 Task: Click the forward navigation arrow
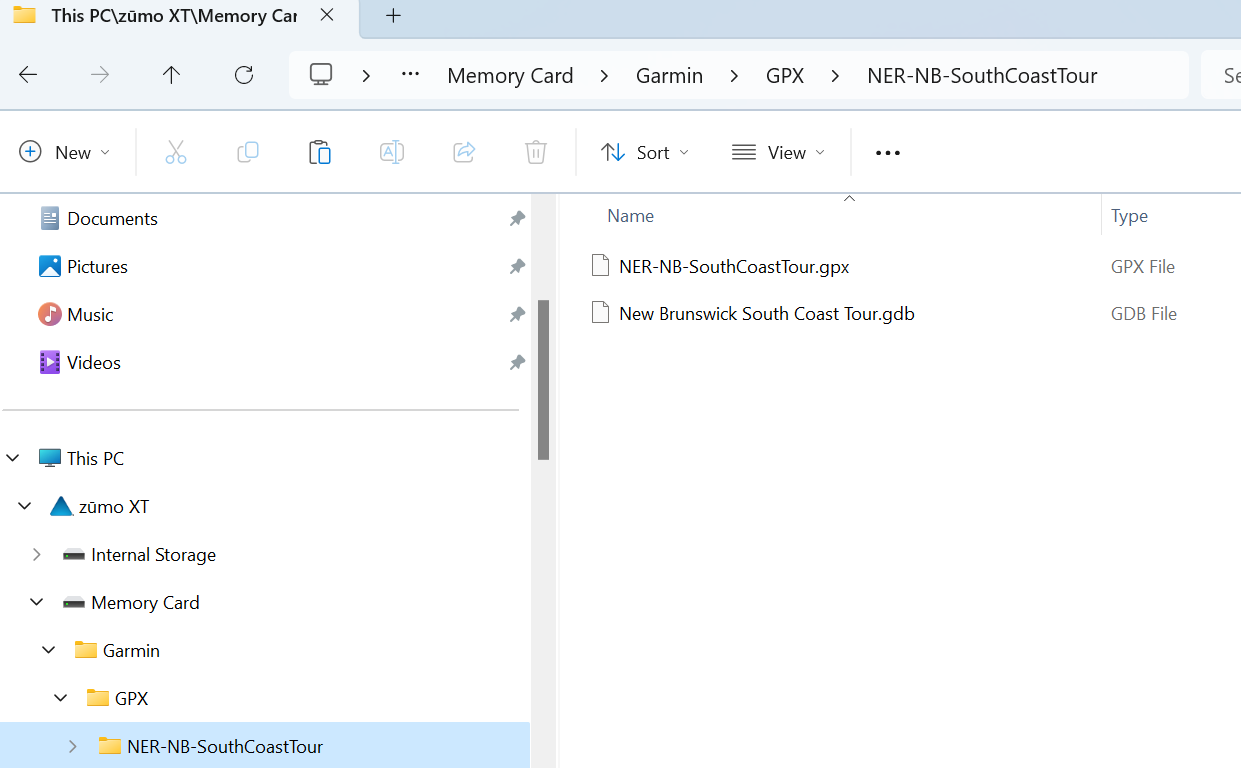[x=100, y=75]
